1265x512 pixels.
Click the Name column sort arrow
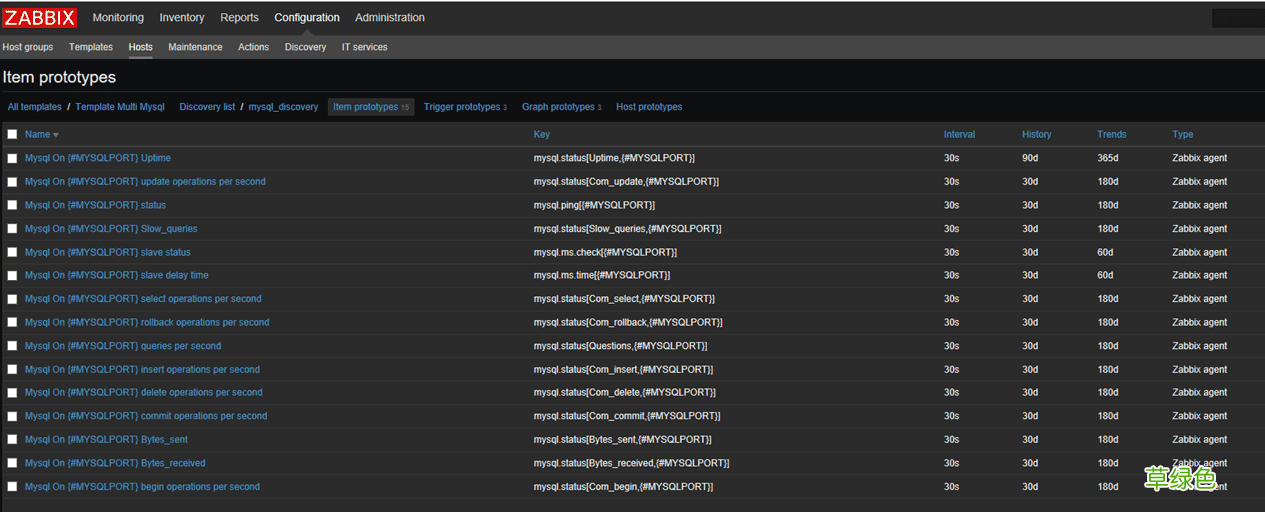pos(56,135)
